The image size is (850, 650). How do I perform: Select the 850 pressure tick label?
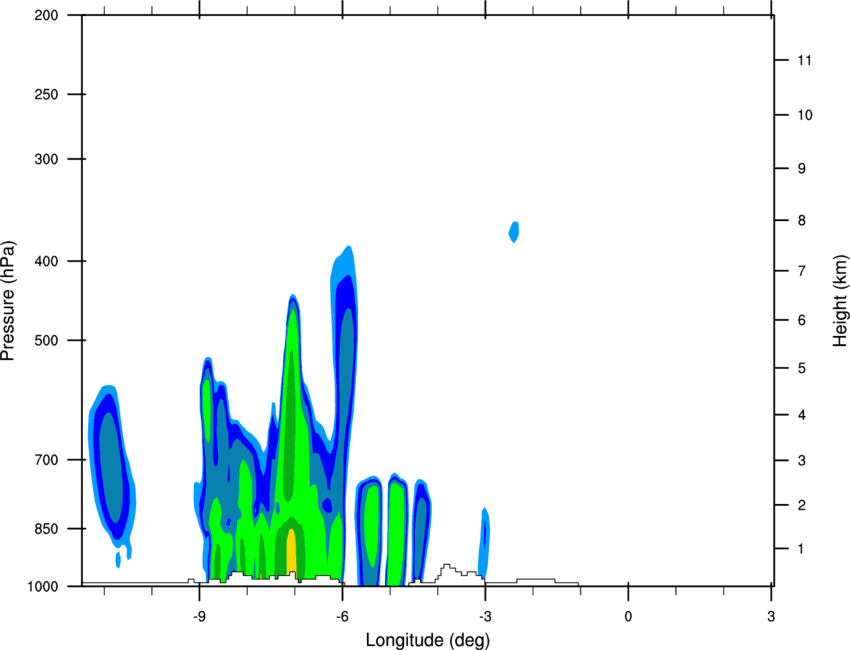click(46, 529)
